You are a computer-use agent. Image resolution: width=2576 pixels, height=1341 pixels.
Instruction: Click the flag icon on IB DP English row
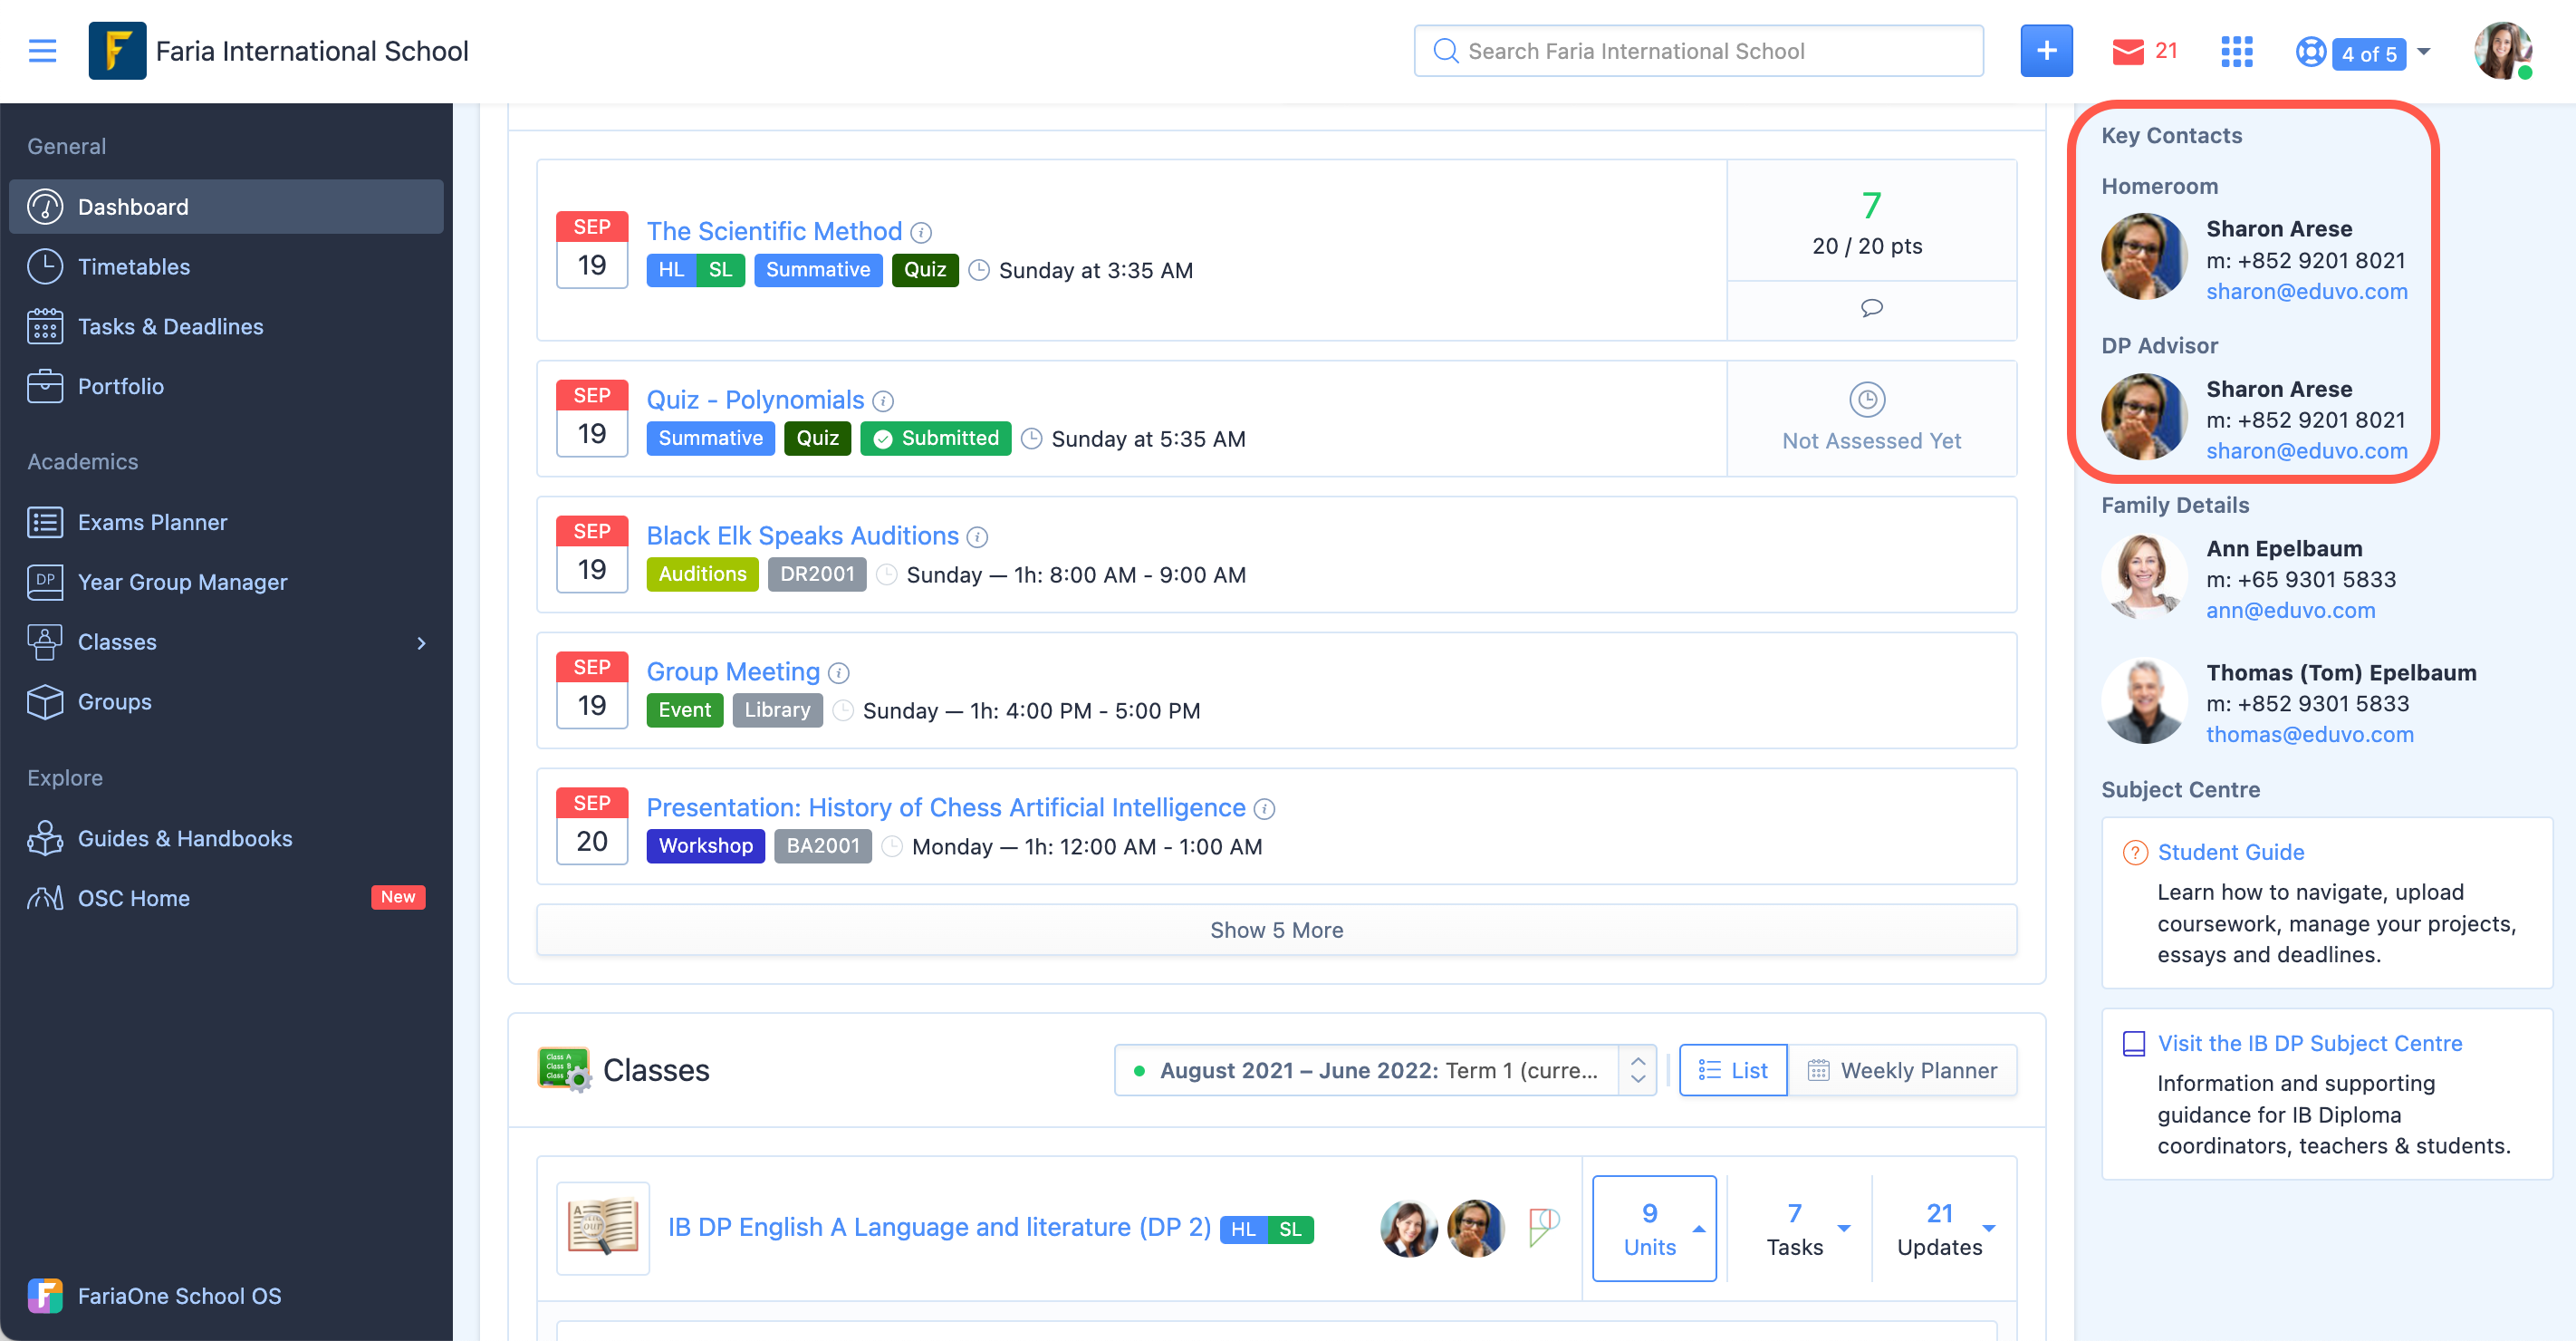point(1544,1226)
